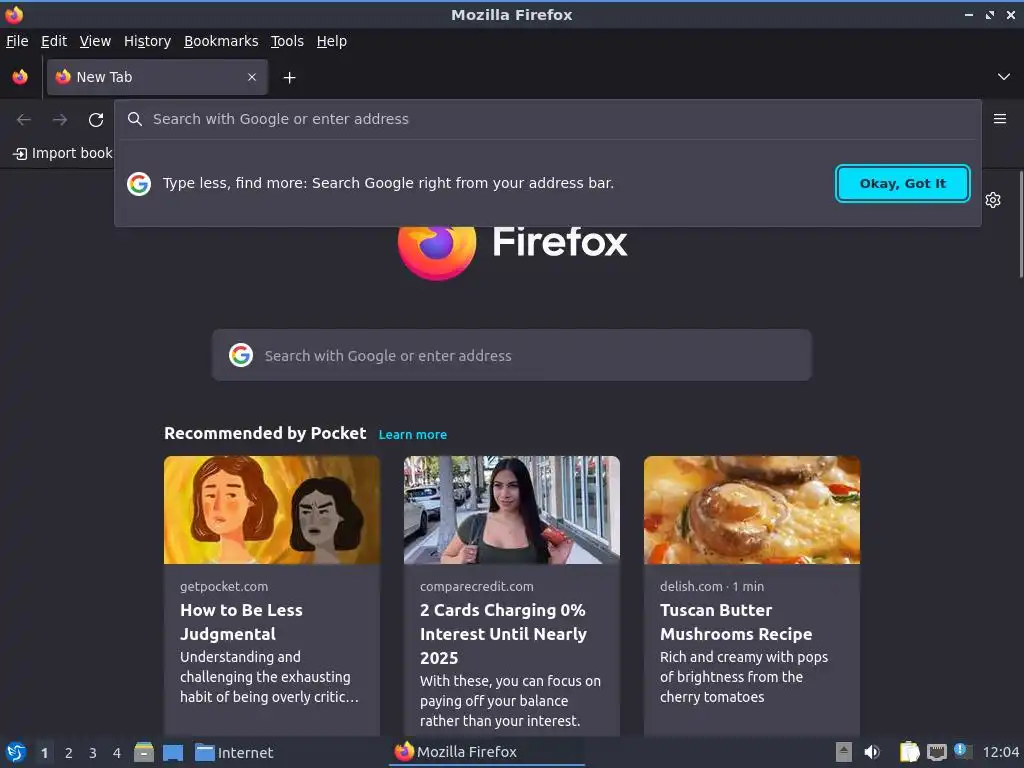The image size is (1024, 768).
Task: Click the show desktop taskbar icon
Action: point(173,753)
